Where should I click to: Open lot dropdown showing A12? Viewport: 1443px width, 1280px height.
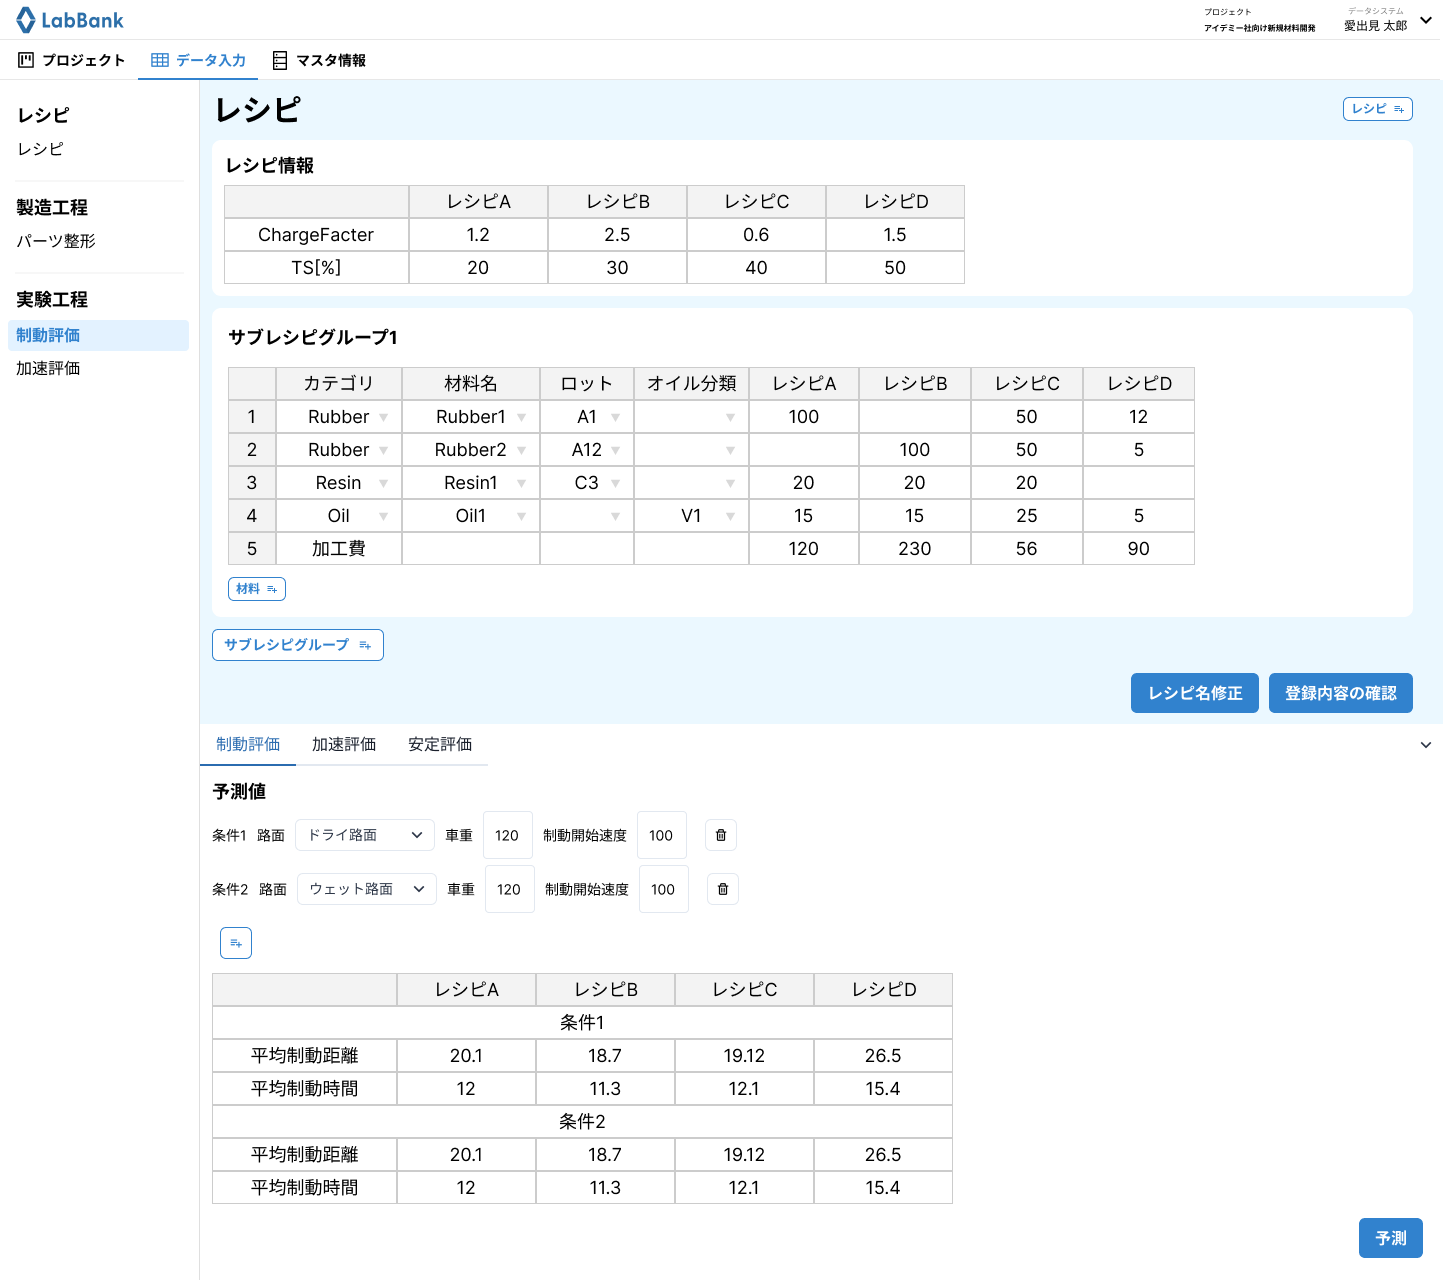pyautogui.click(x=615, y=450)
